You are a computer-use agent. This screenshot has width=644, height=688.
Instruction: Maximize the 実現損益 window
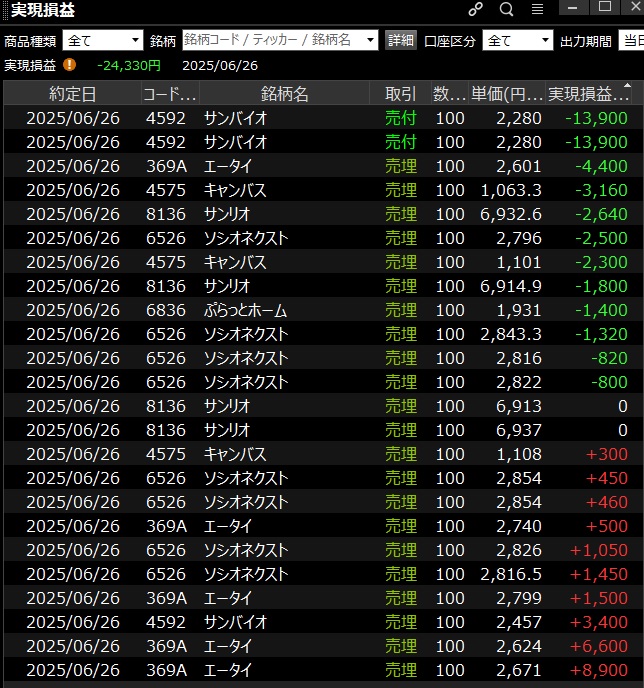605,7
